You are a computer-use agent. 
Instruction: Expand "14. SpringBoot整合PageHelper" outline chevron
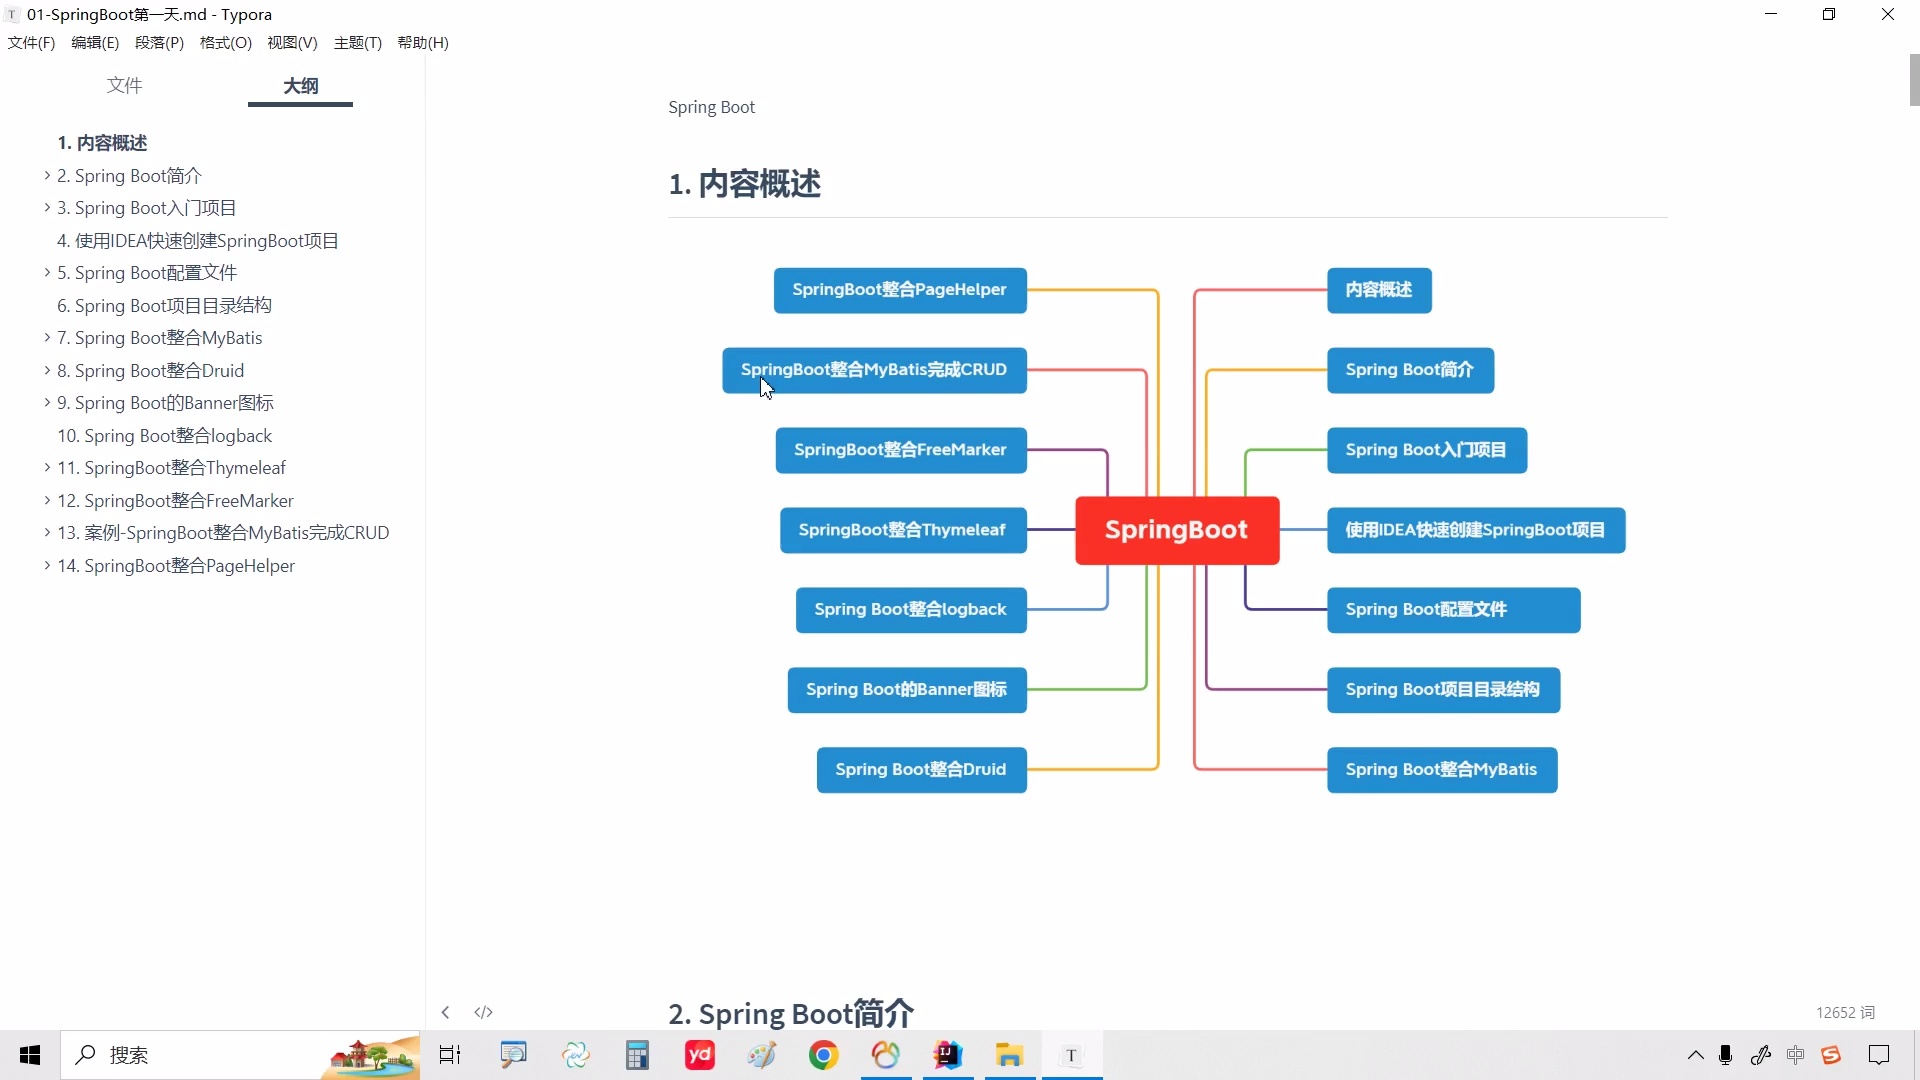coord(45,566)
